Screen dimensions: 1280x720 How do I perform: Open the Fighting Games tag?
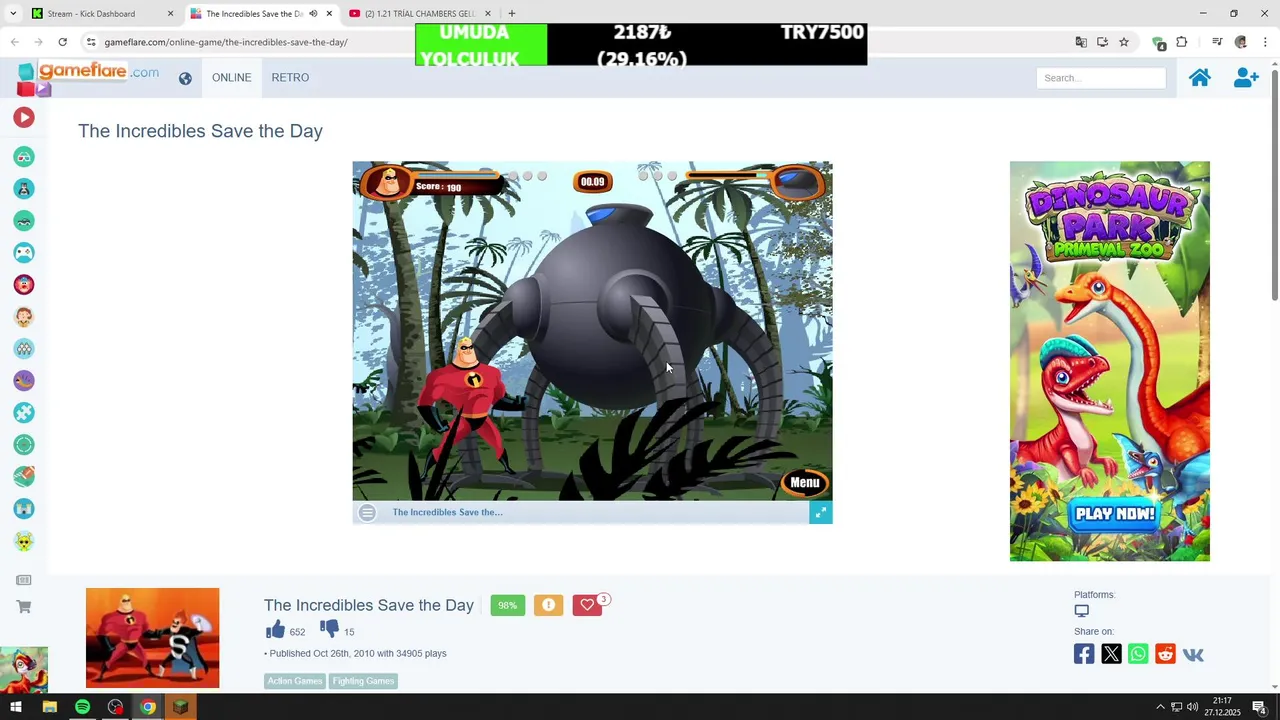363,681
